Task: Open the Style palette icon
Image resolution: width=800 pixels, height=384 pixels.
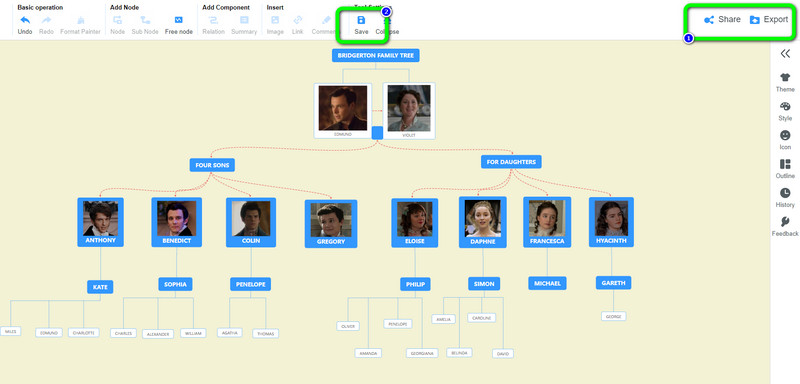Action: (x=785, y=106)
